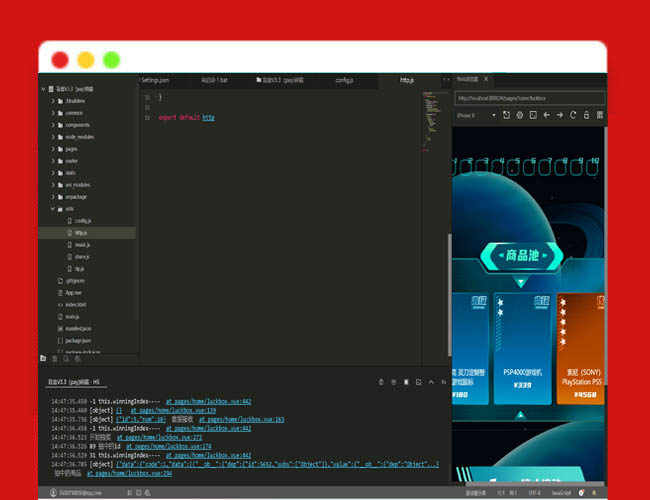650x500 pixels.
Task: Click the browser back arrow icon
Action: click(546, 115)
